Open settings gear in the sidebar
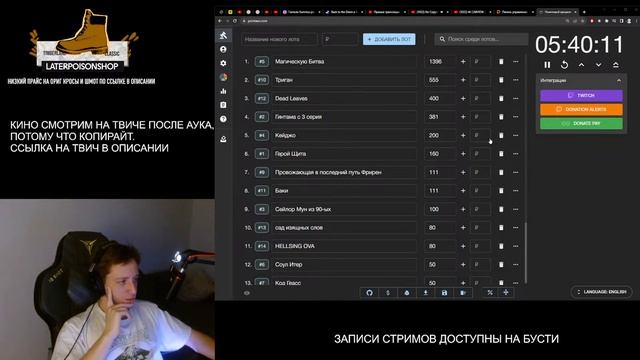 [x=223, y=63]
